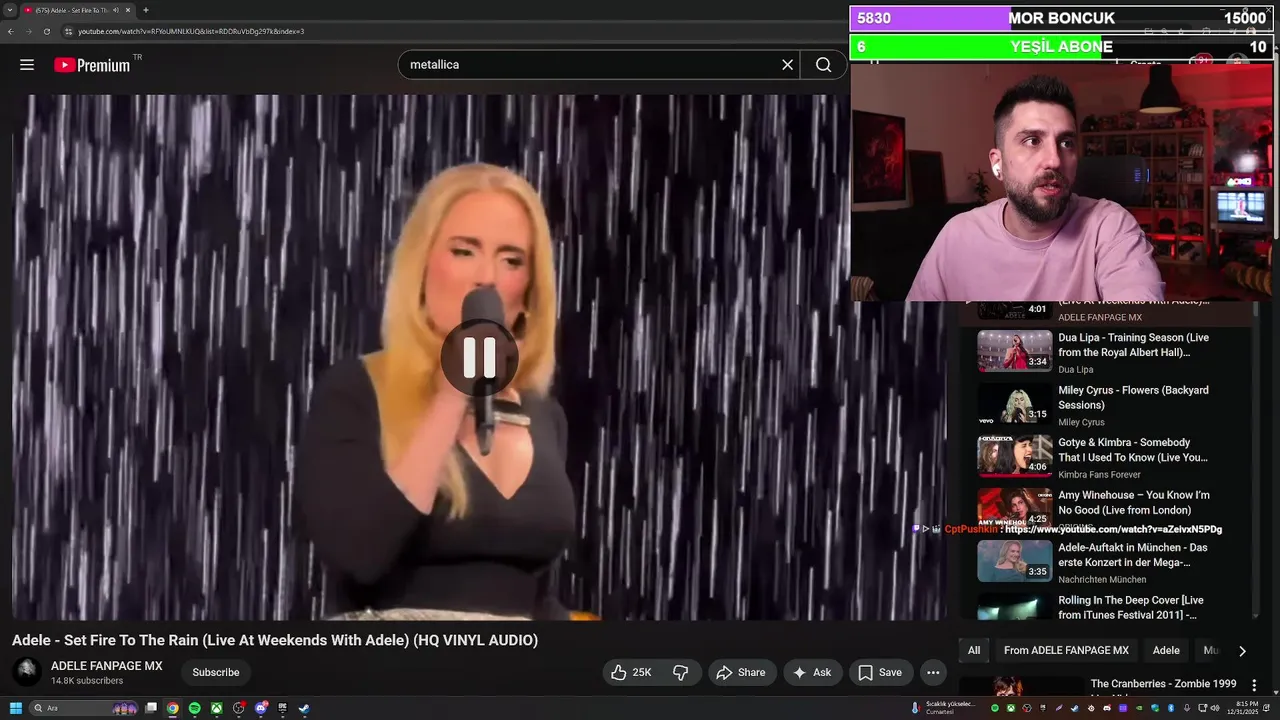1280x720 pixels.
Task: Open Task View on the taskbar
Action: [150, 708]
